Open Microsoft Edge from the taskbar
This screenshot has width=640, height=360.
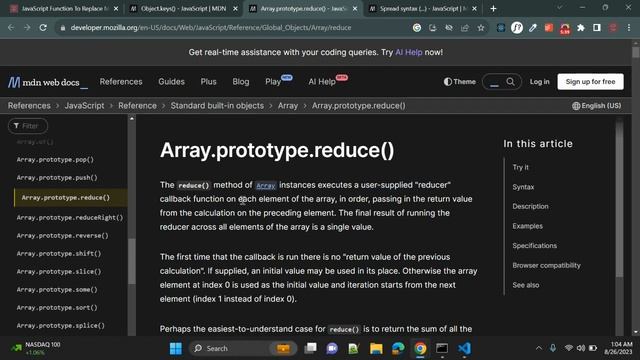398,348
